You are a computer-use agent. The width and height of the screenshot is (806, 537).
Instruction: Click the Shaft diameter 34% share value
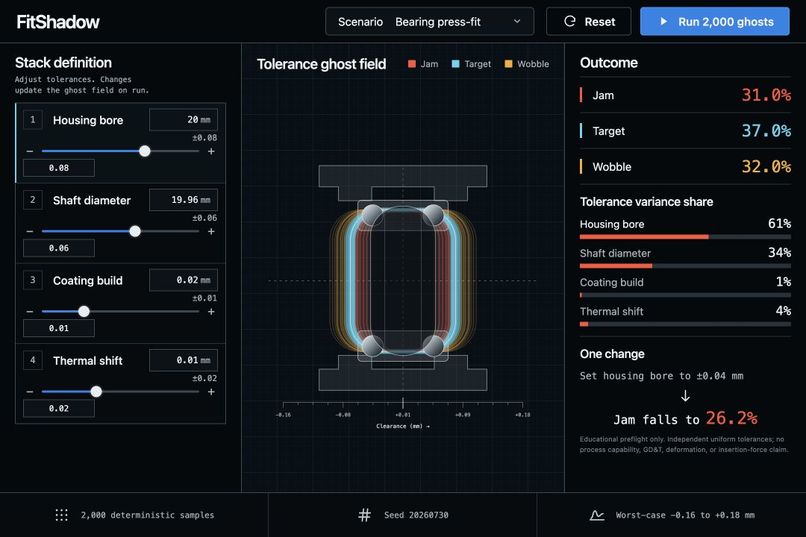(x=779, y=252)
